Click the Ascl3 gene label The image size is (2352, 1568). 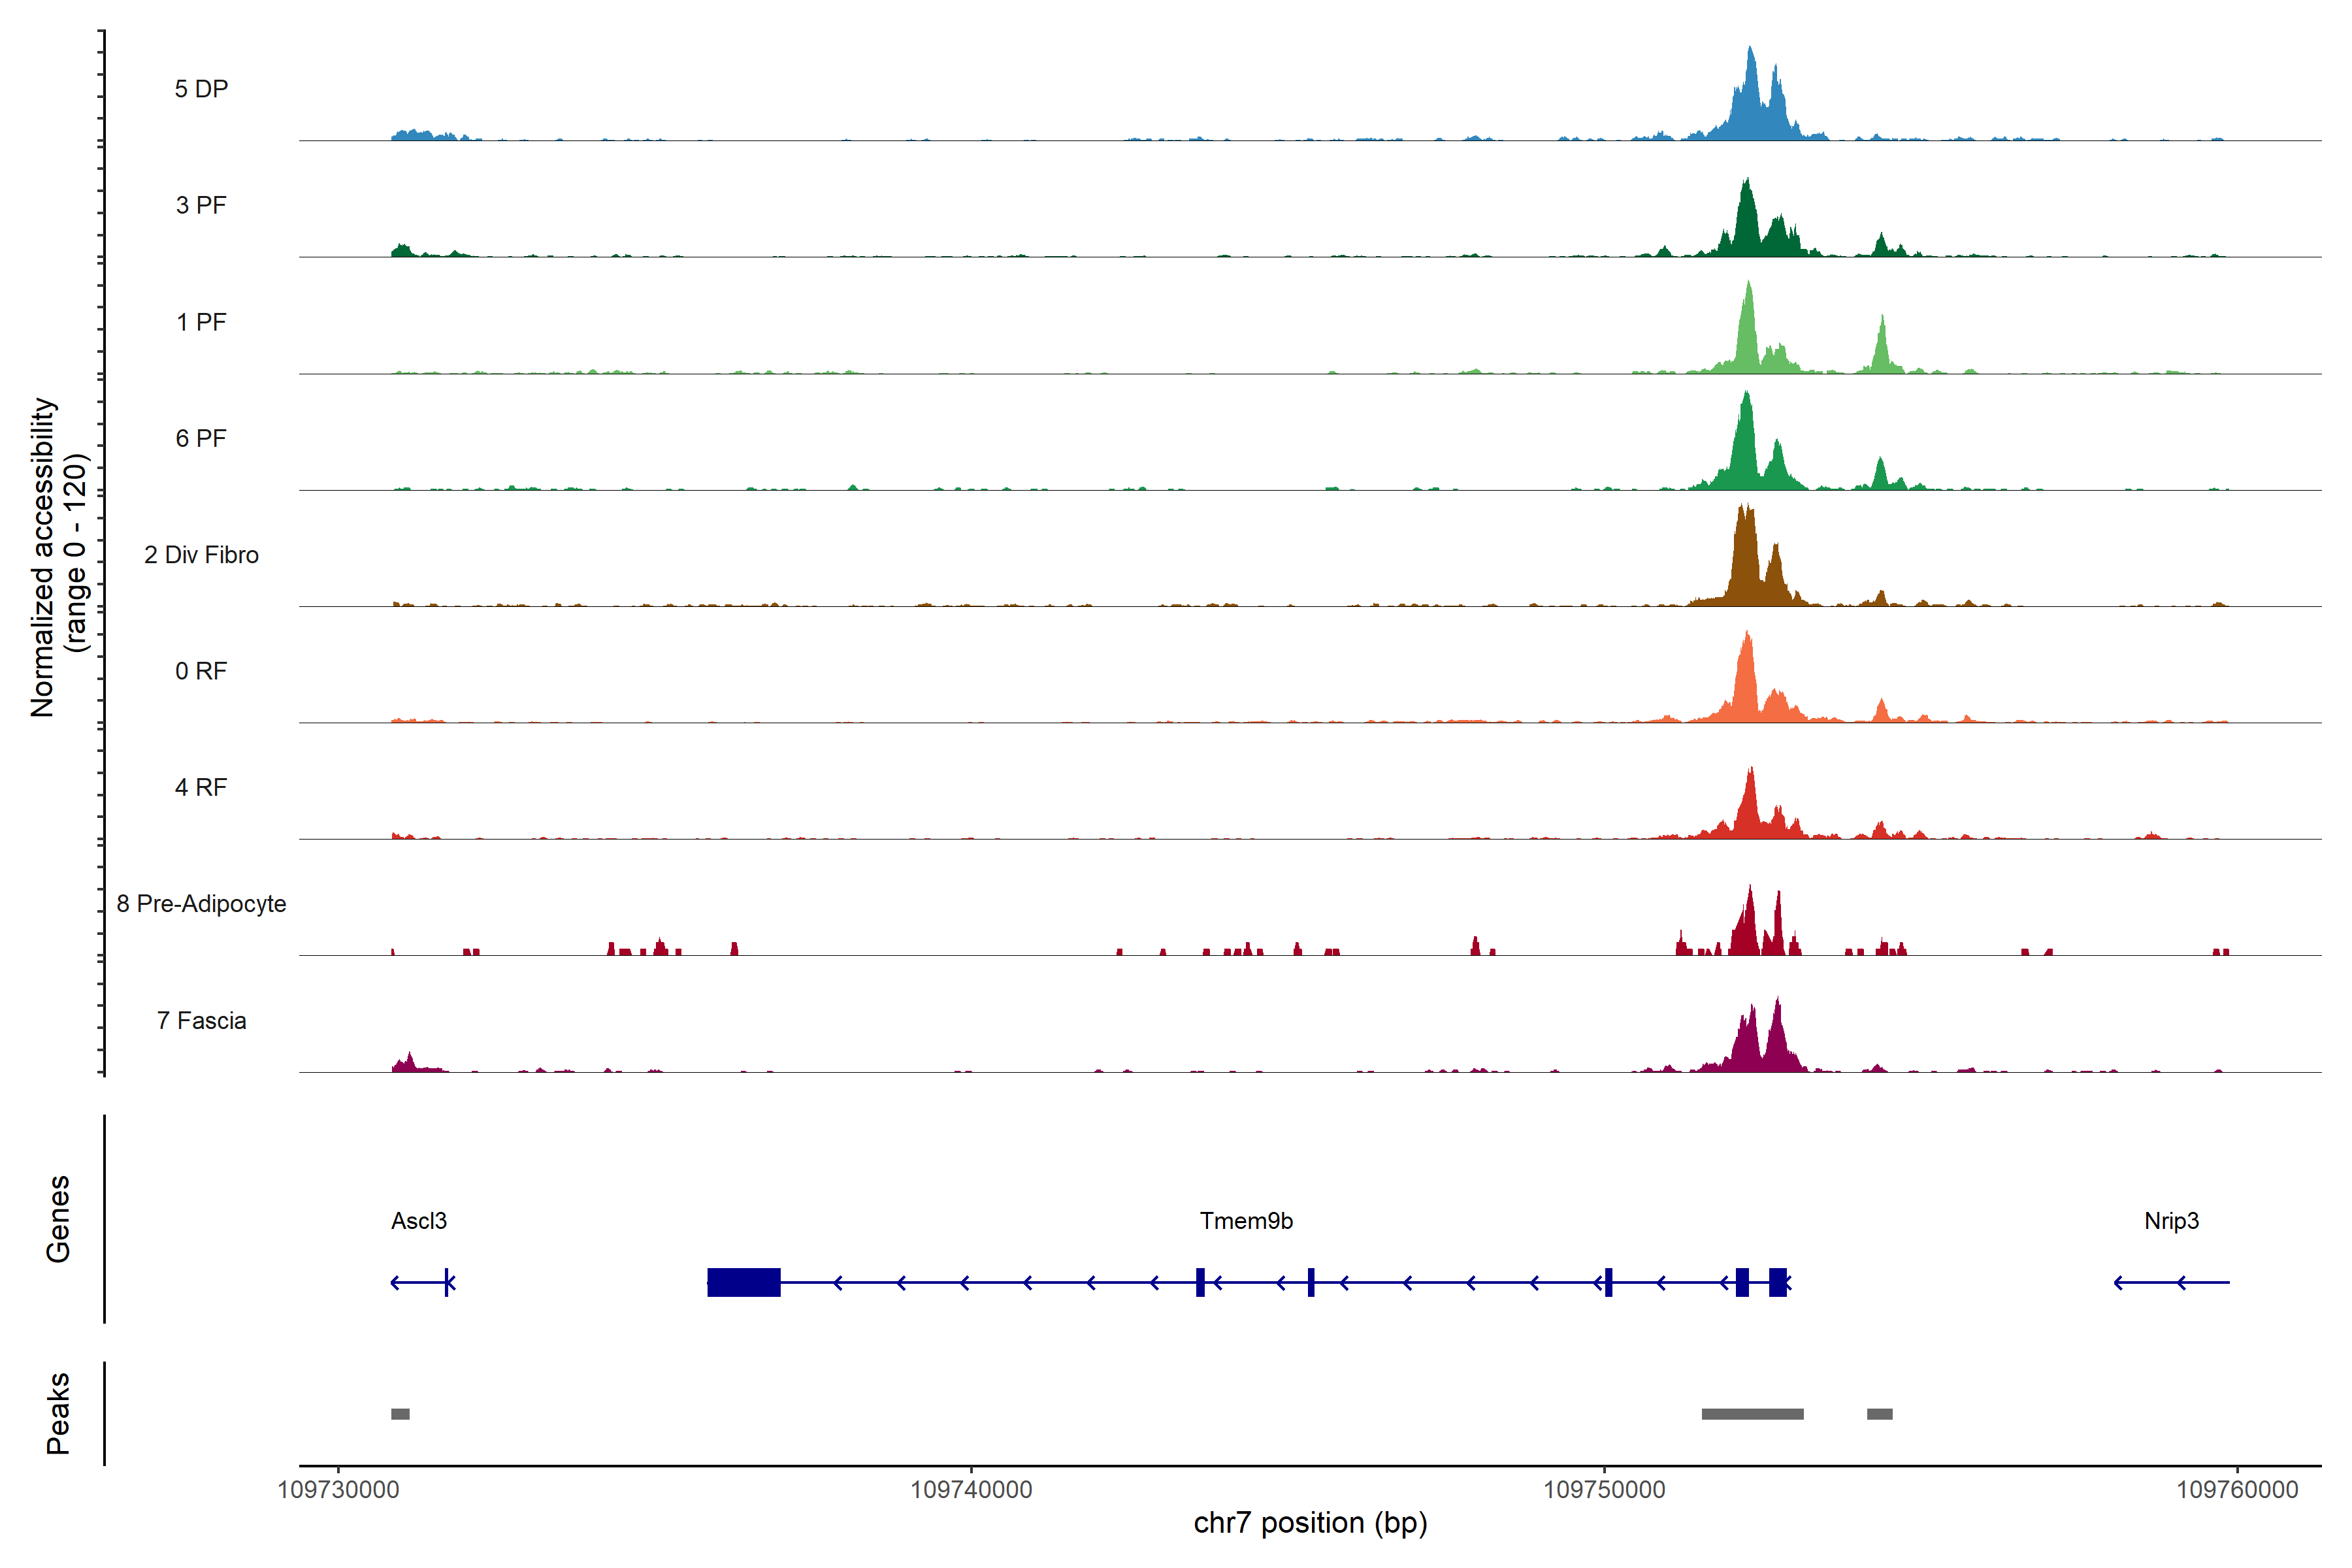(x=419, y=1220)
